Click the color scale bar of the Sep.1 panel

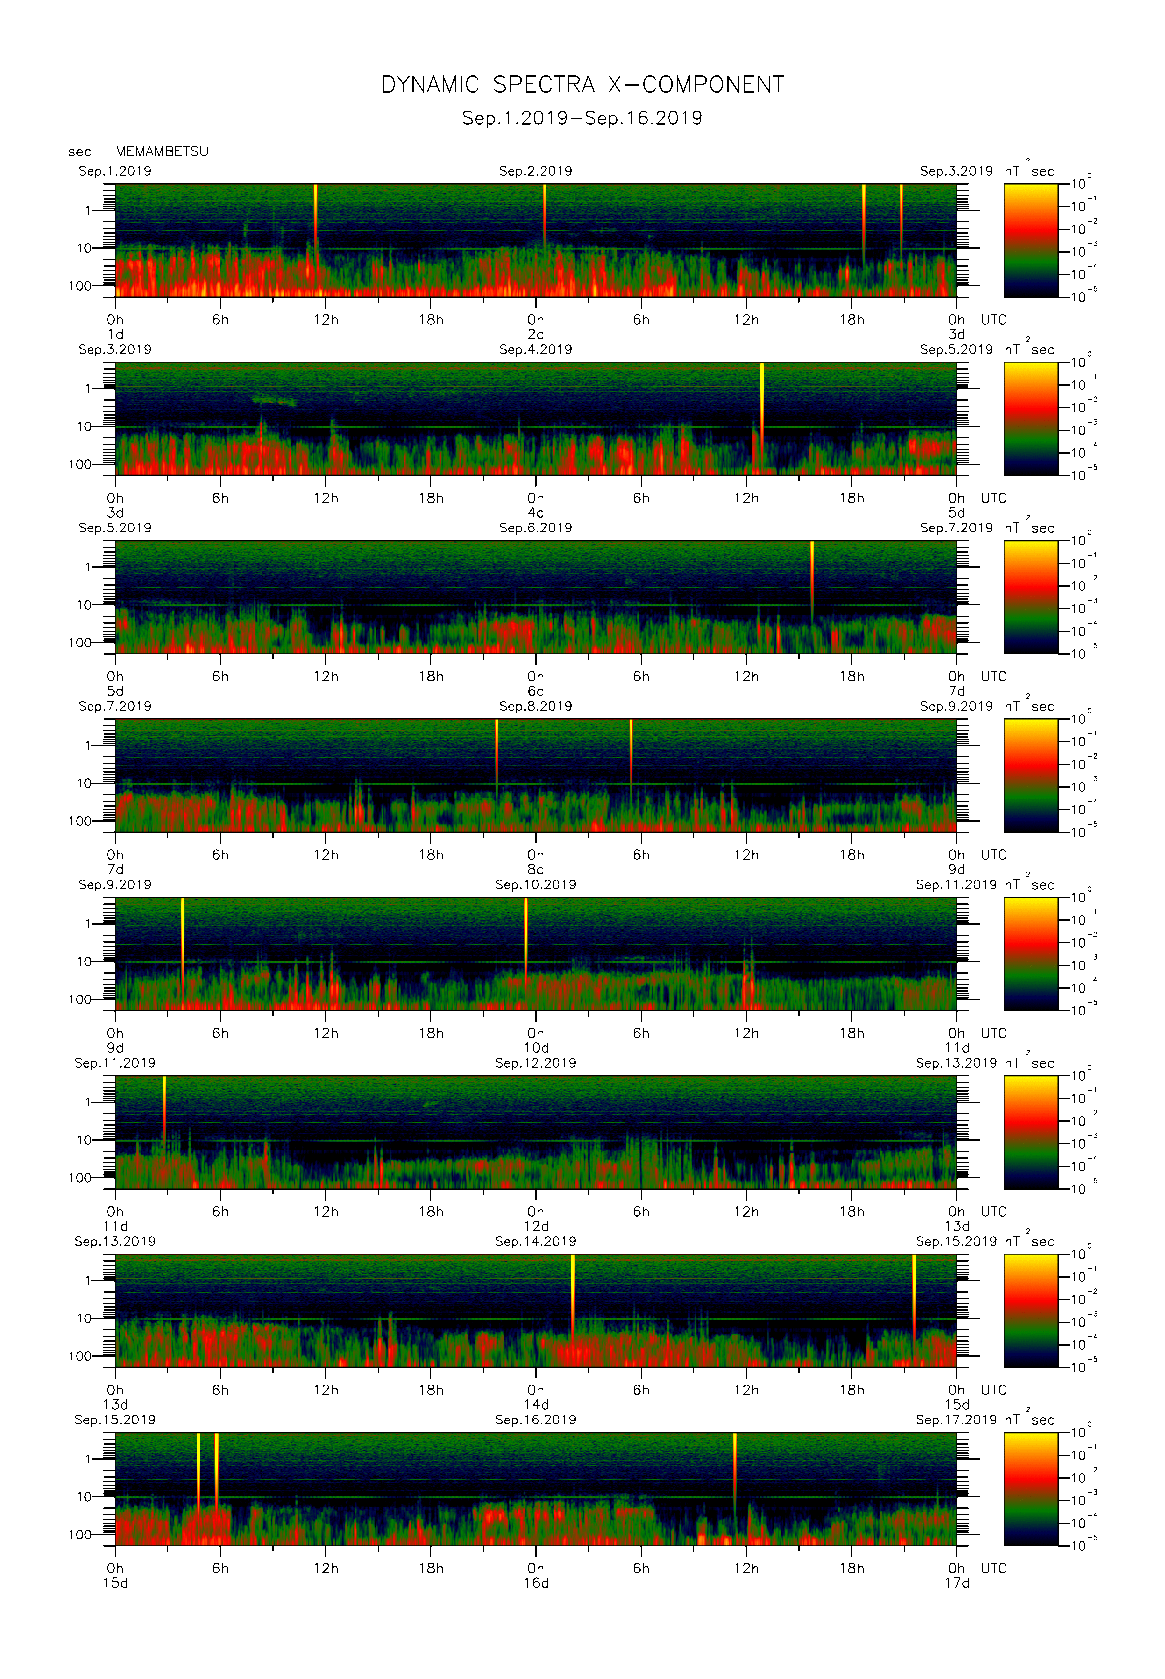pyautogui.click(x=1031, y=240)
